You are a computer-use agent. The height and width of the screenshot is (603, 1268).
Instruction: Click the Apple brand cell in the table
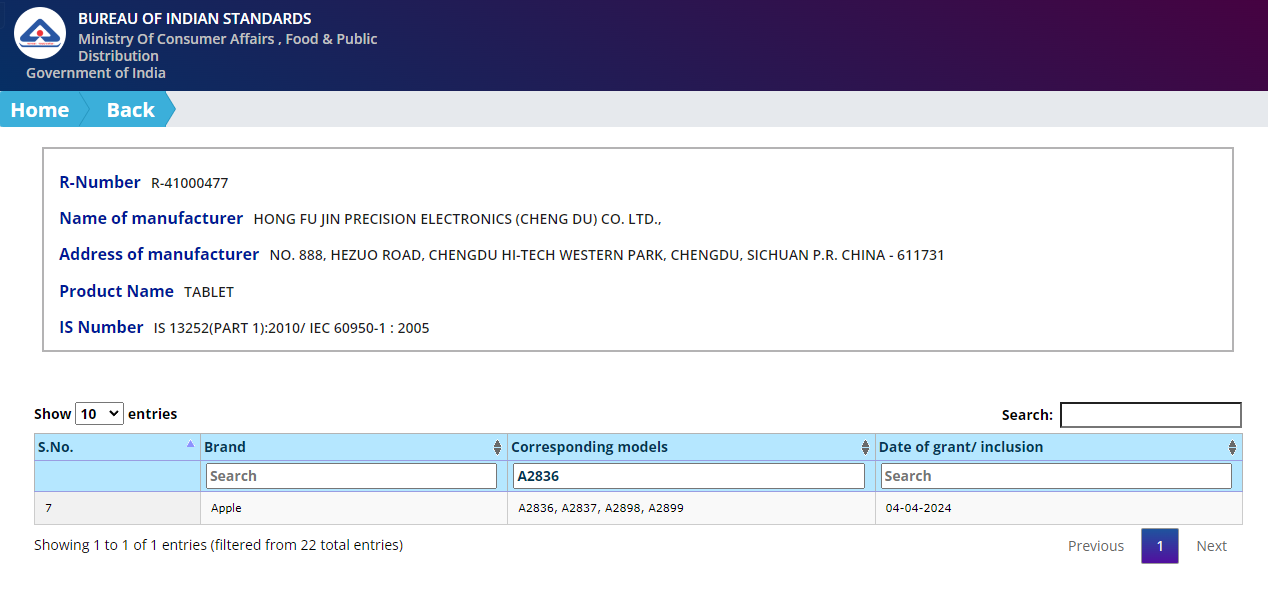[227, 508]
